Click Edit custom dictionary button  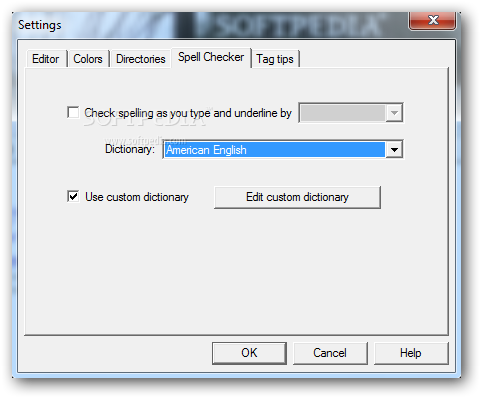tap(297, 197)
